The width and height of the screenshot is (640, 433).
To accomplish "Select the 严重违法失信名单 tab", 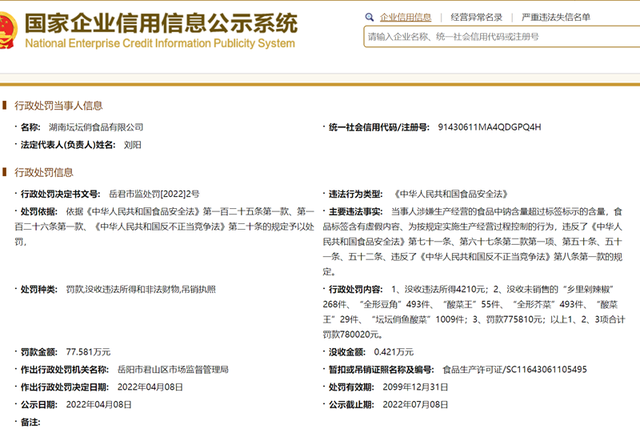I will coord(556,17).
